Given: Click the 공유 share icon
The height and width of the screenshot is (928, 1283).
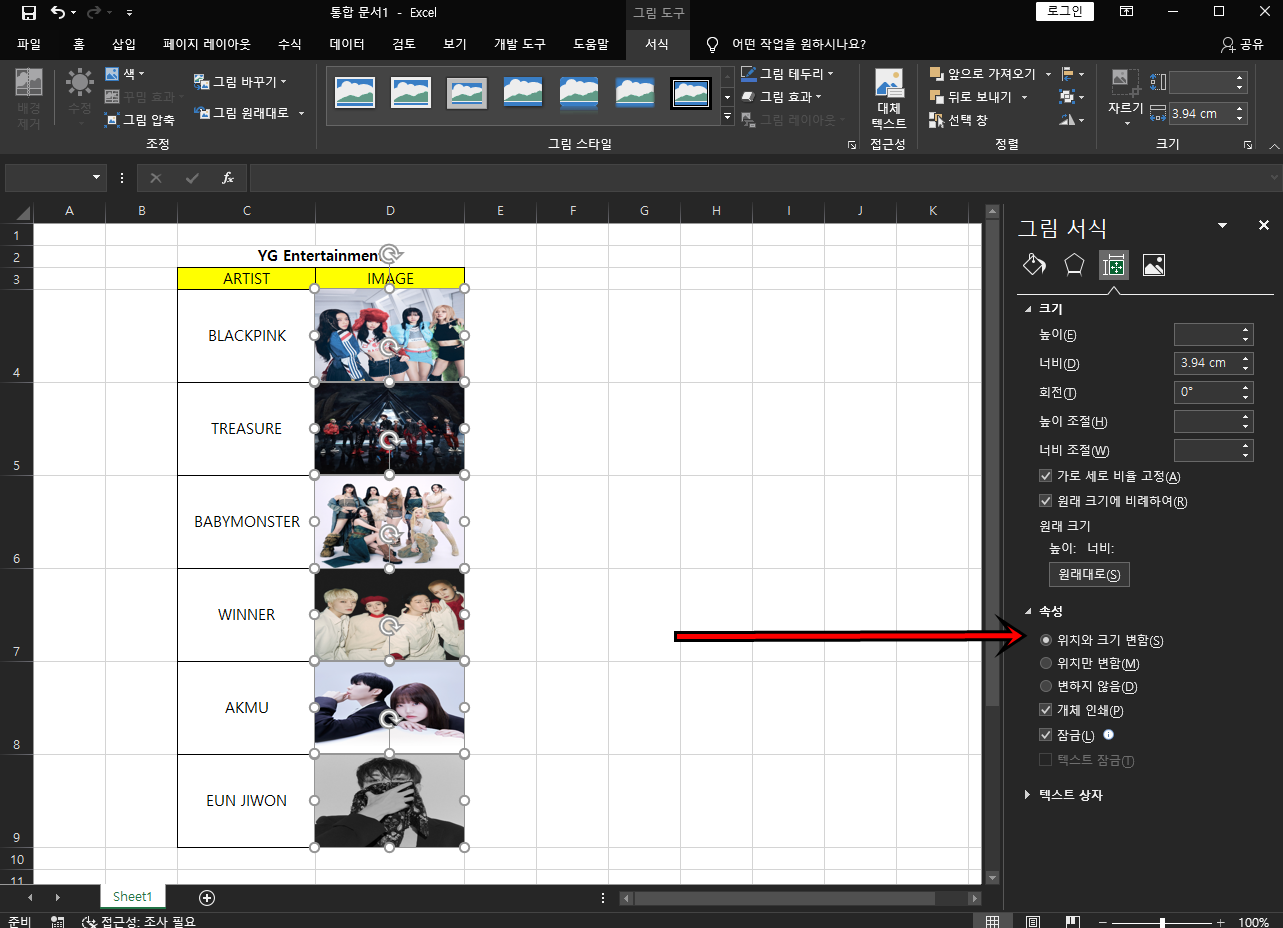Looking at the screenshot, I should click(x=1242, y=45).
